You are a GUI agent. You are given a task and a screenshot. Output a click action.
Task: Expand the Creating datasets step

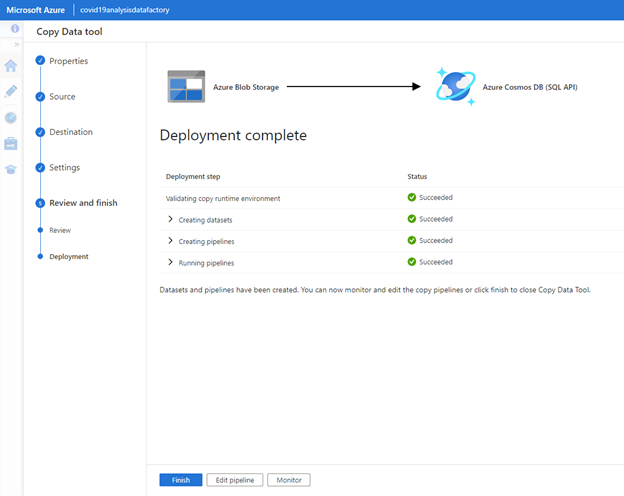click(170, 219)
